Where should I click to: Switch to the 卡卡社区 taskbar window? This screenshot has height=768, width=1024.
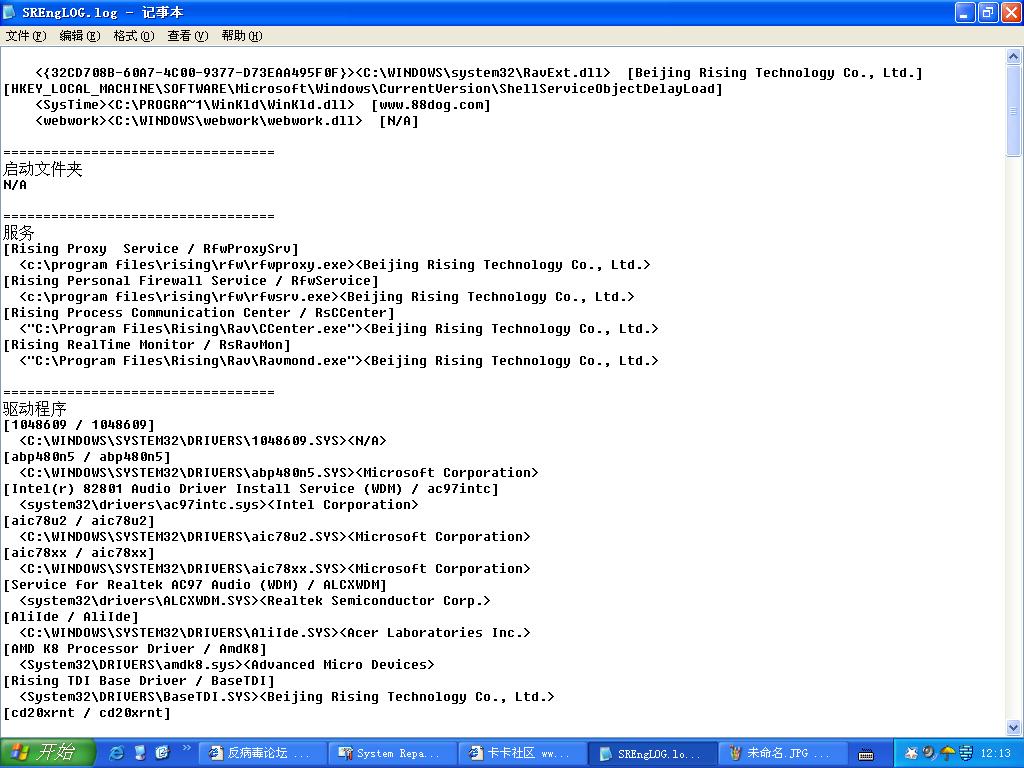click(x=521, y=753)
